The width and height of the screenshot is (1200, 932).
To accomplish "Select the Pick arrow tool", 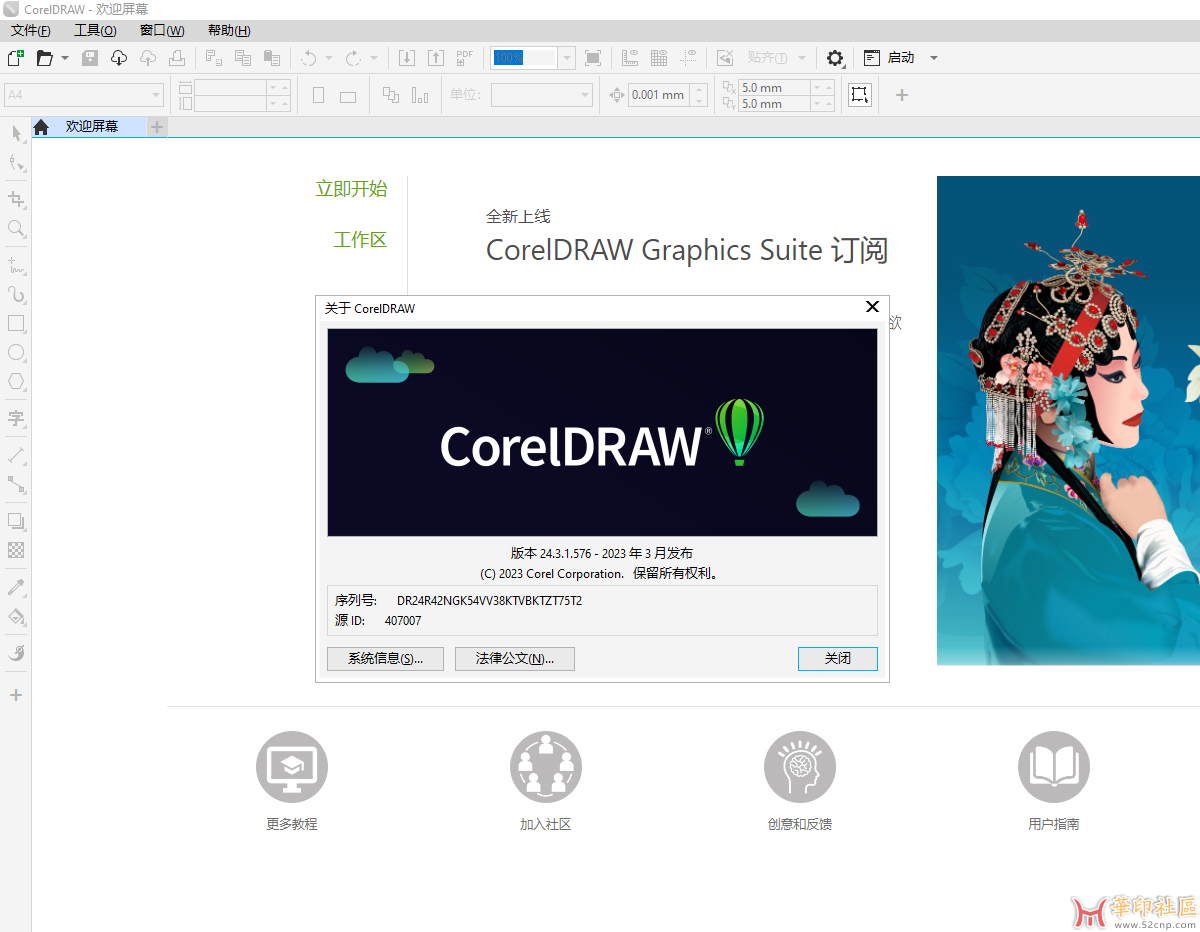I will (x=16, y=133).
